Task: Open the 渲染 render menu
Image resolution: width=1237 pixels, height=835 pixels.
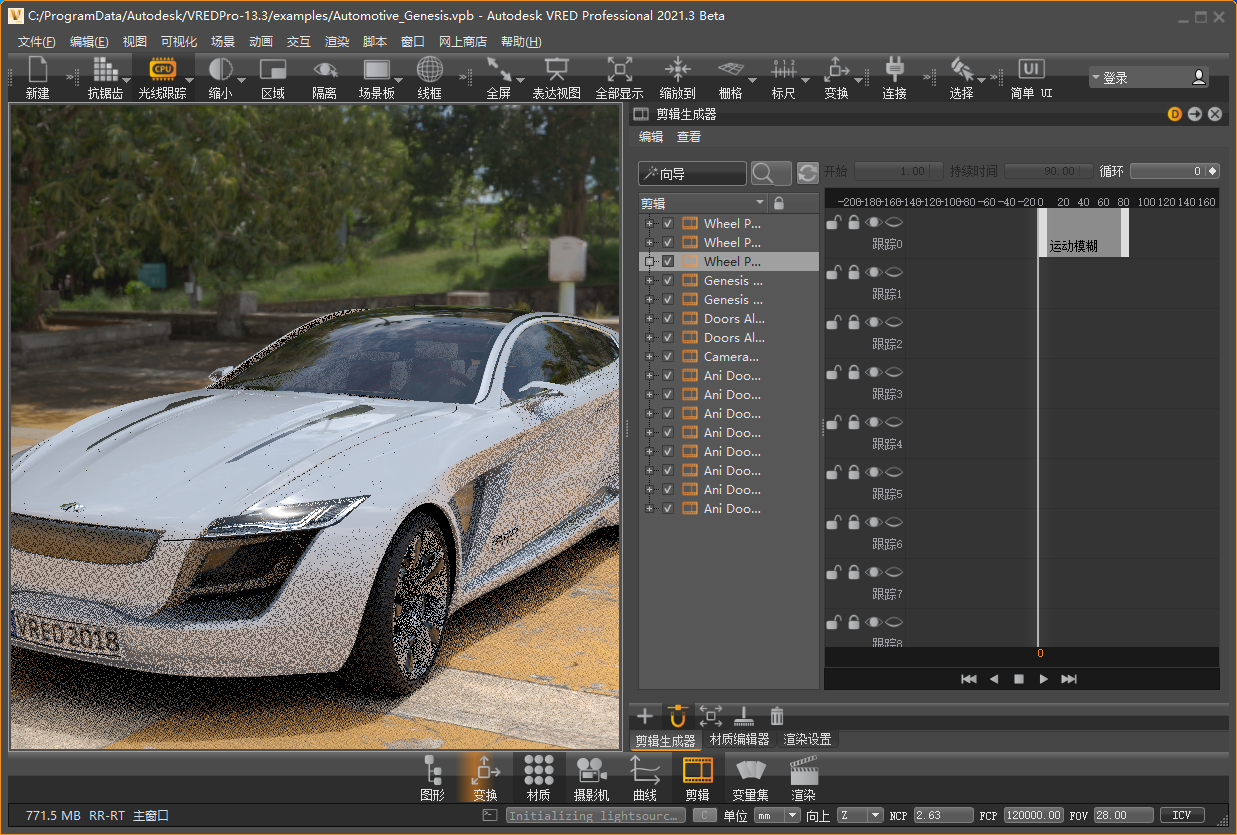Action: pos(337,42)
